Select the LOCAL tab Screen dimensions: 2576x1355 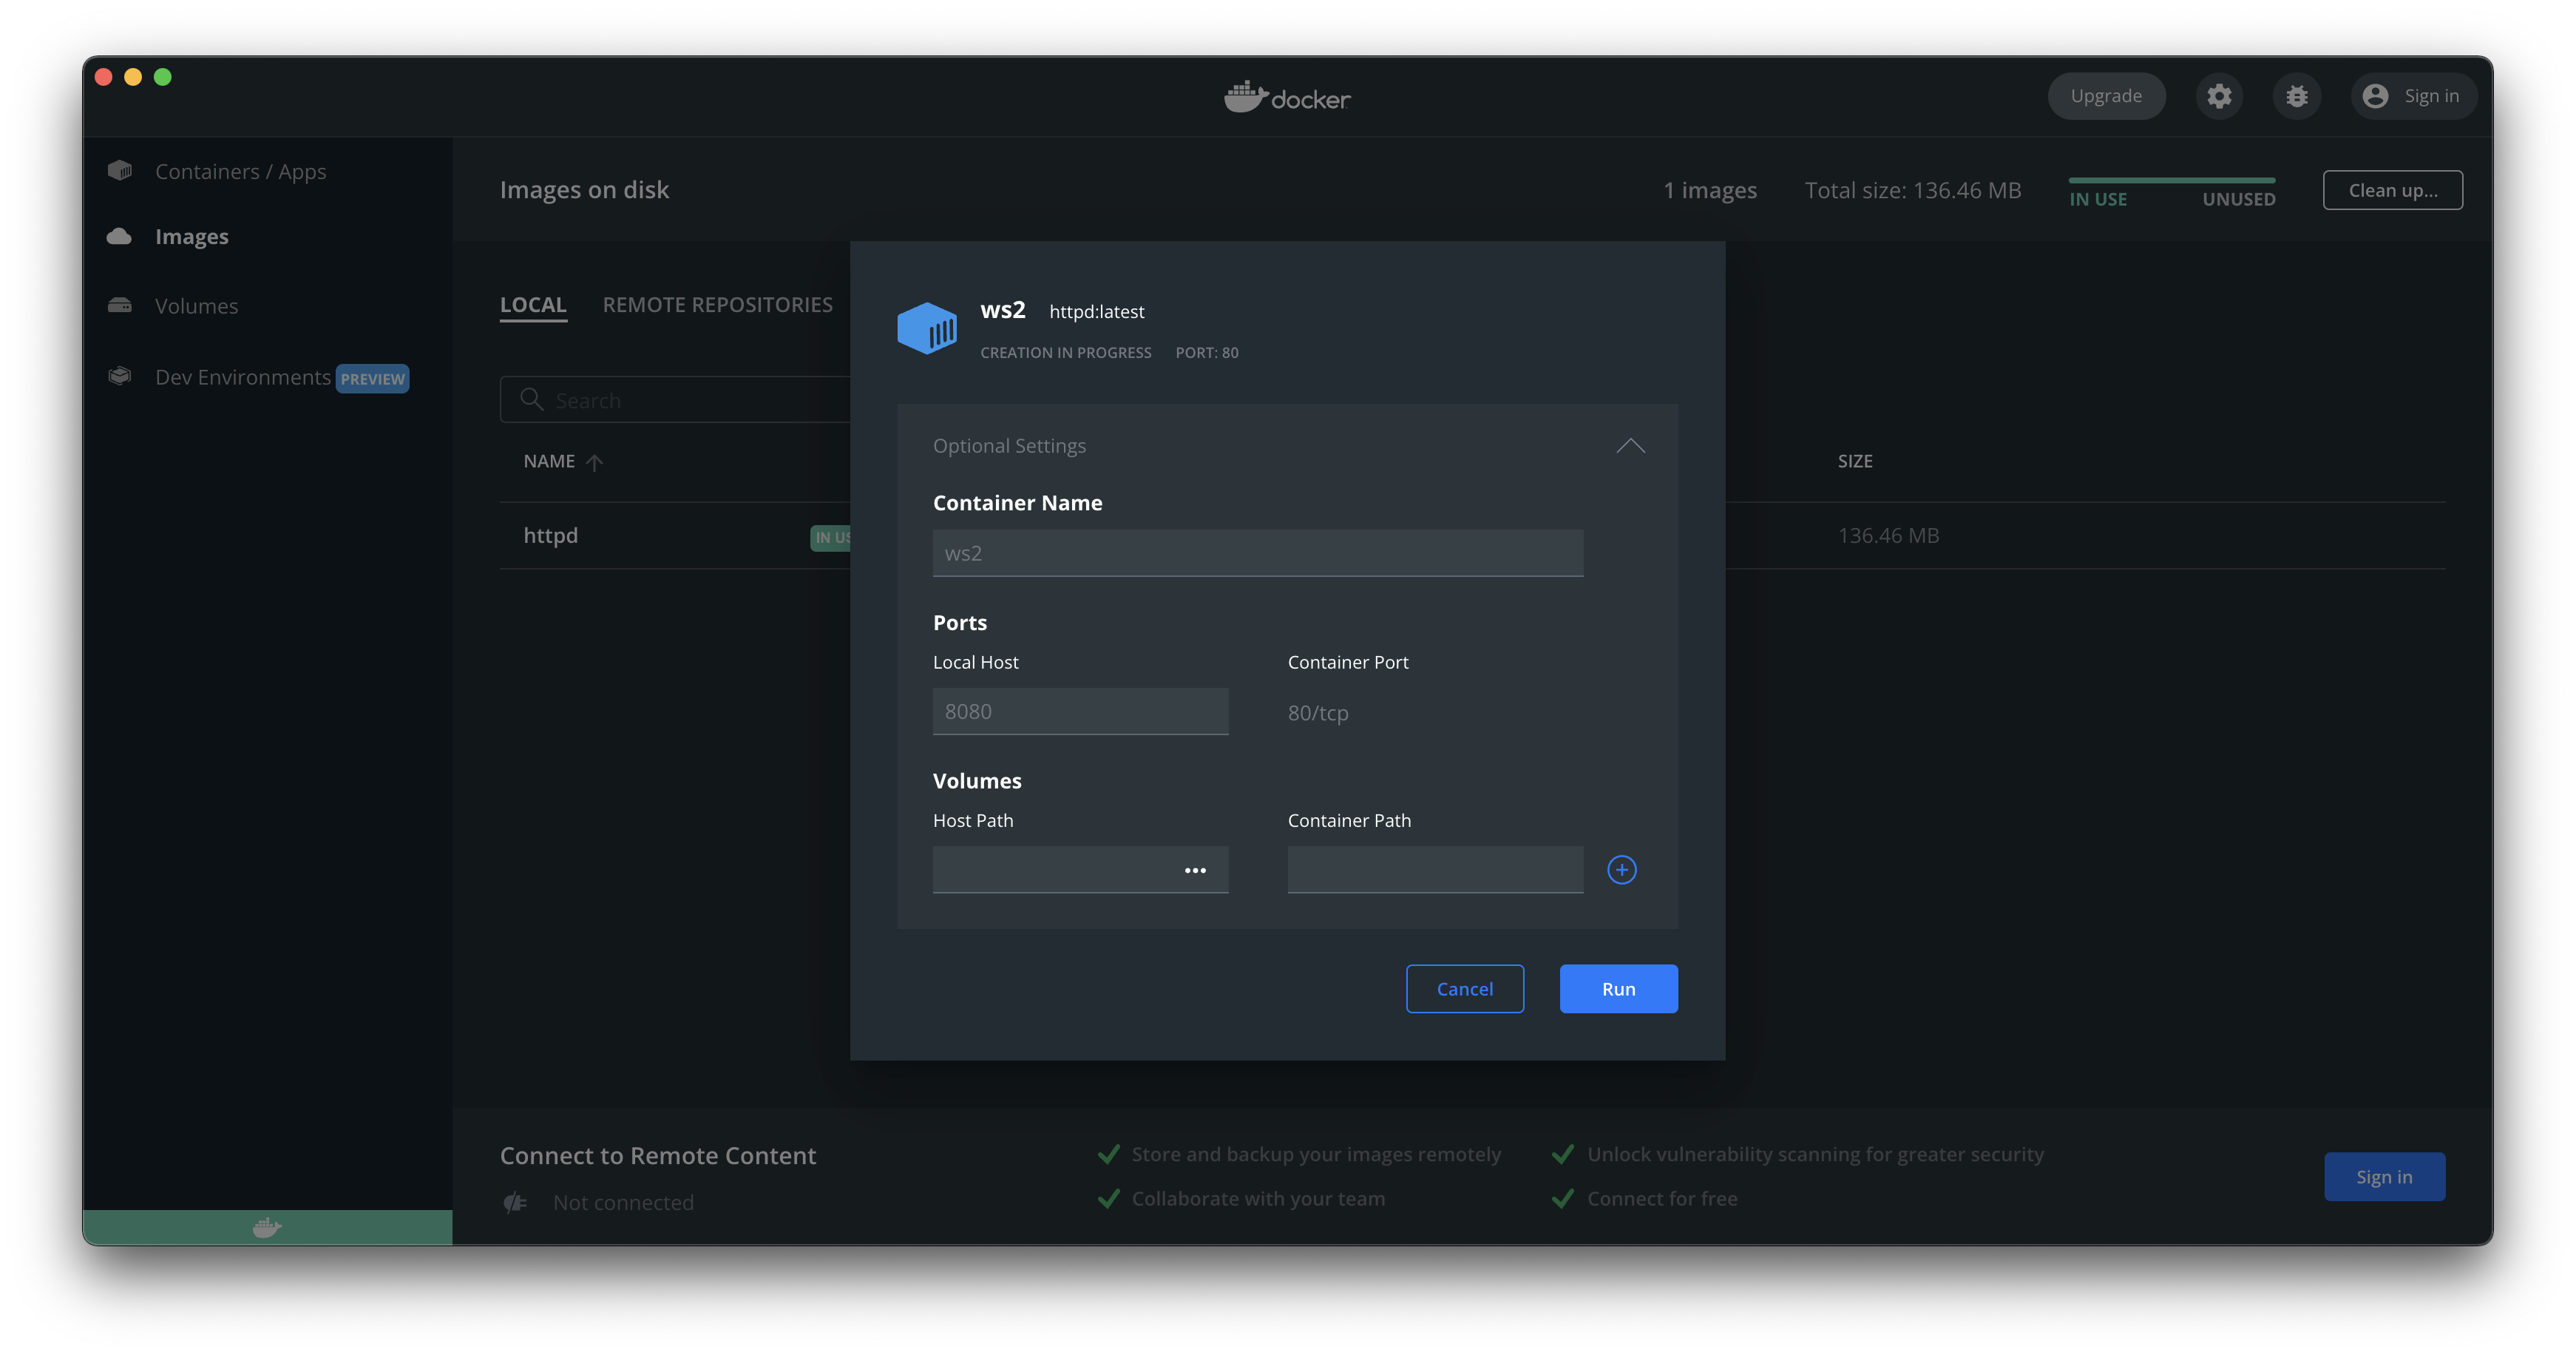(533, 305)
